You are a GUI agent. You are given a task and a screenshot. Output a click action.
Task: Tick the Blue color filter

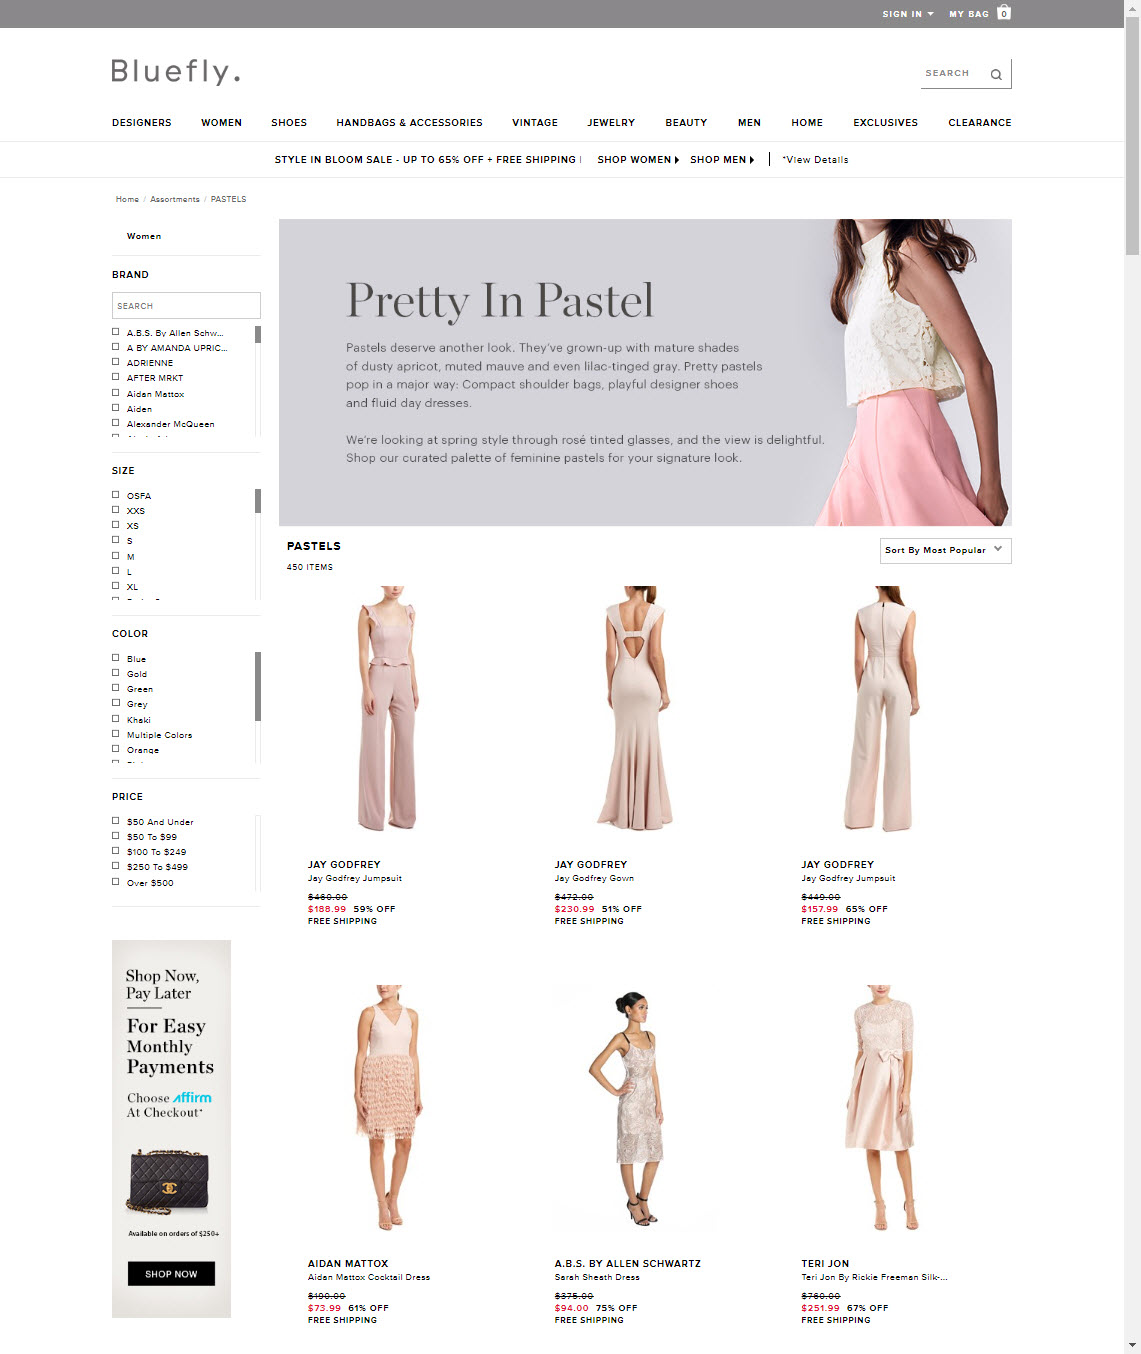pos(116,658)
